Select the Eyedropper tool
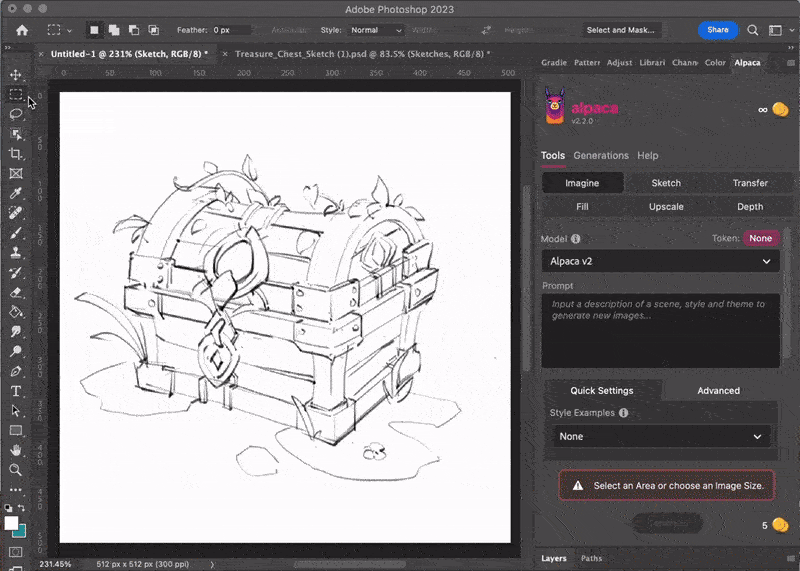The image size is (800, 571). [15, 193]
